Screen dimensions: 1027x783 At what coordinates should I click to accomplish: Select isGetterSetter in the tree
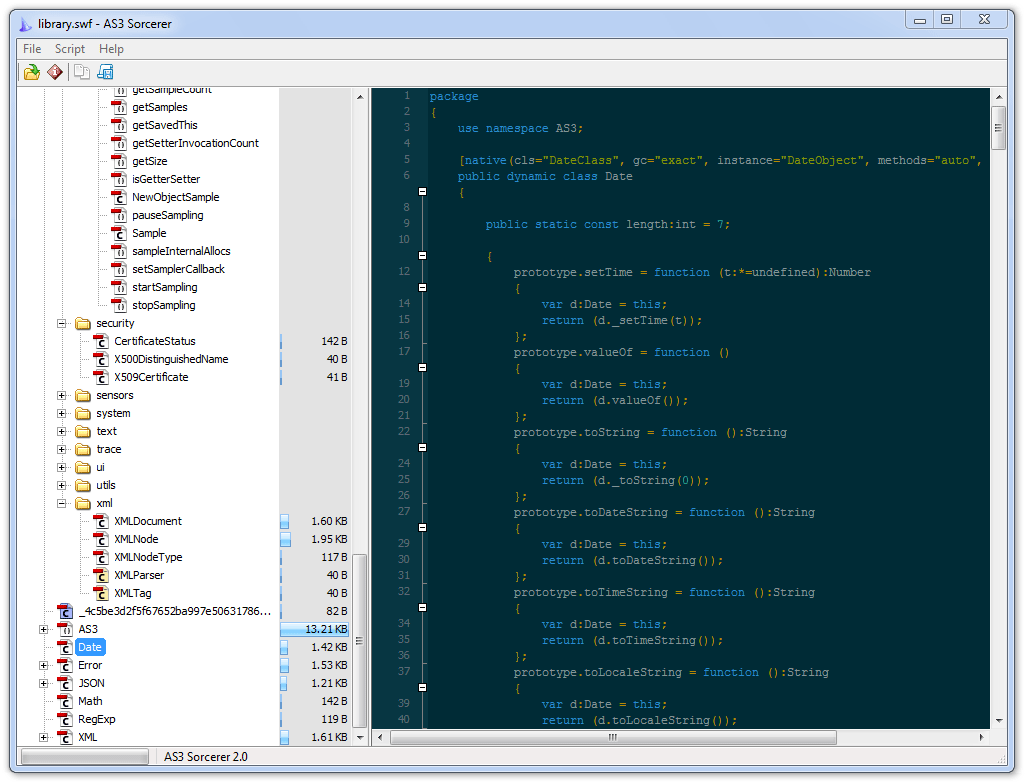(x=166, y=180)
